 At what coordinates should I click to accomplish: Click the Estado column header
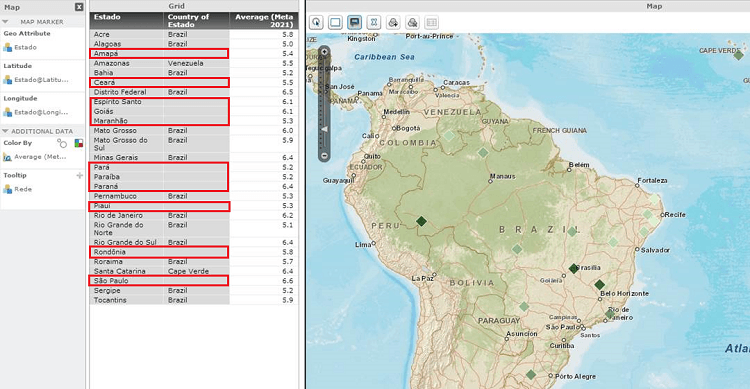pyautogui.click(x=127, y=20)
